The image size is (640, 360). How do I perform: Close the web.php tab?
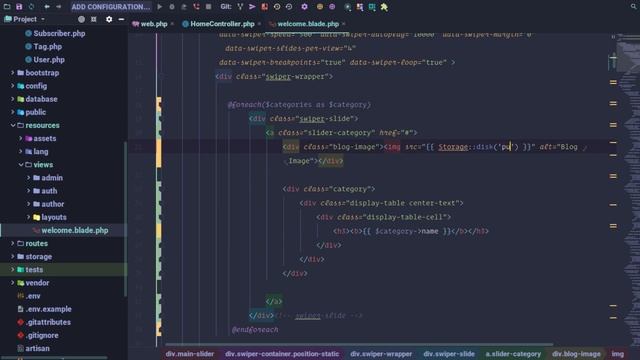click(172, 24)
